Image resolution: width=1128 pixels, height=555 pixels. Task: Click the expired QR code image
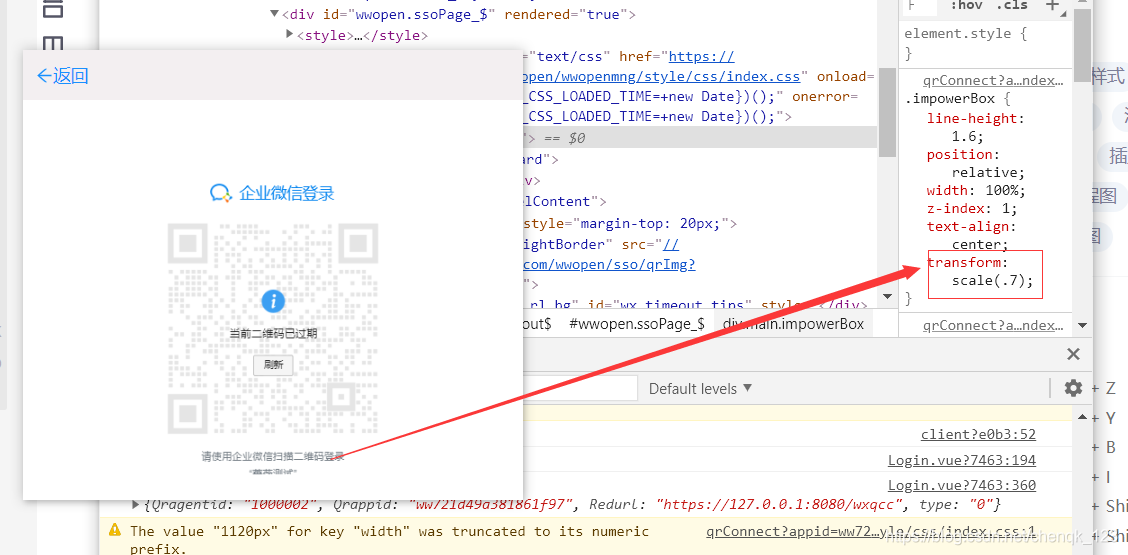(273, 328)
